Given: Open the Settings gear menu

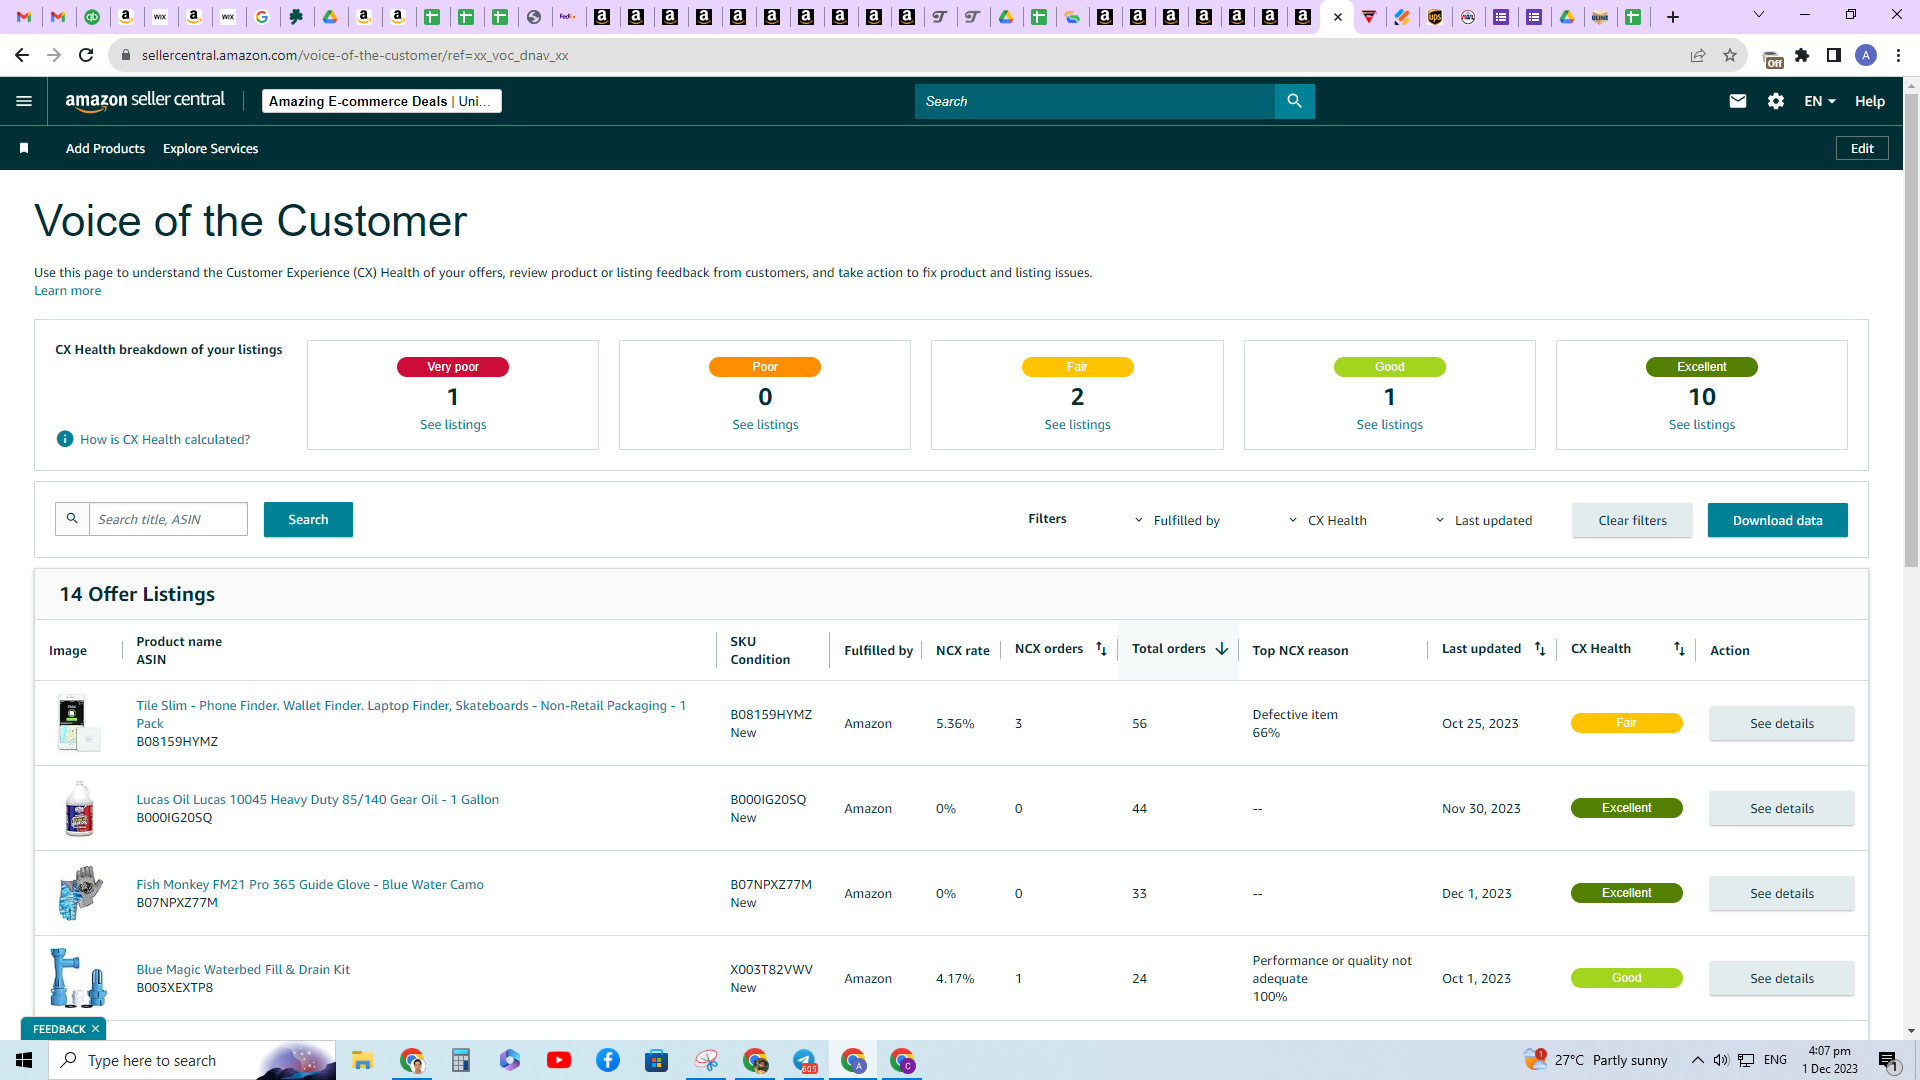Looking at the screenshot, I should coord(1776,101).
